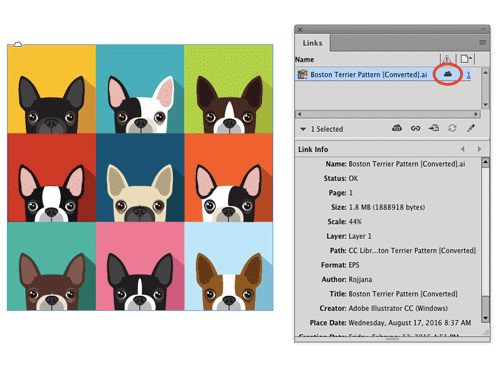This screenshot has height=365, width=500.
Task: Show next link info arrow
Action: [479, 149]
